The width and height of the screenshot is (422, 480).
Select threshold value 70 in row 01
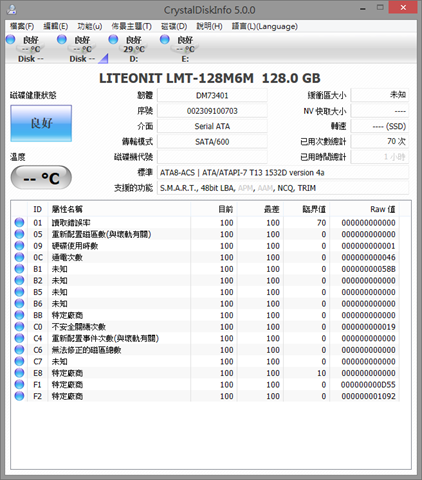click(321, 223)
